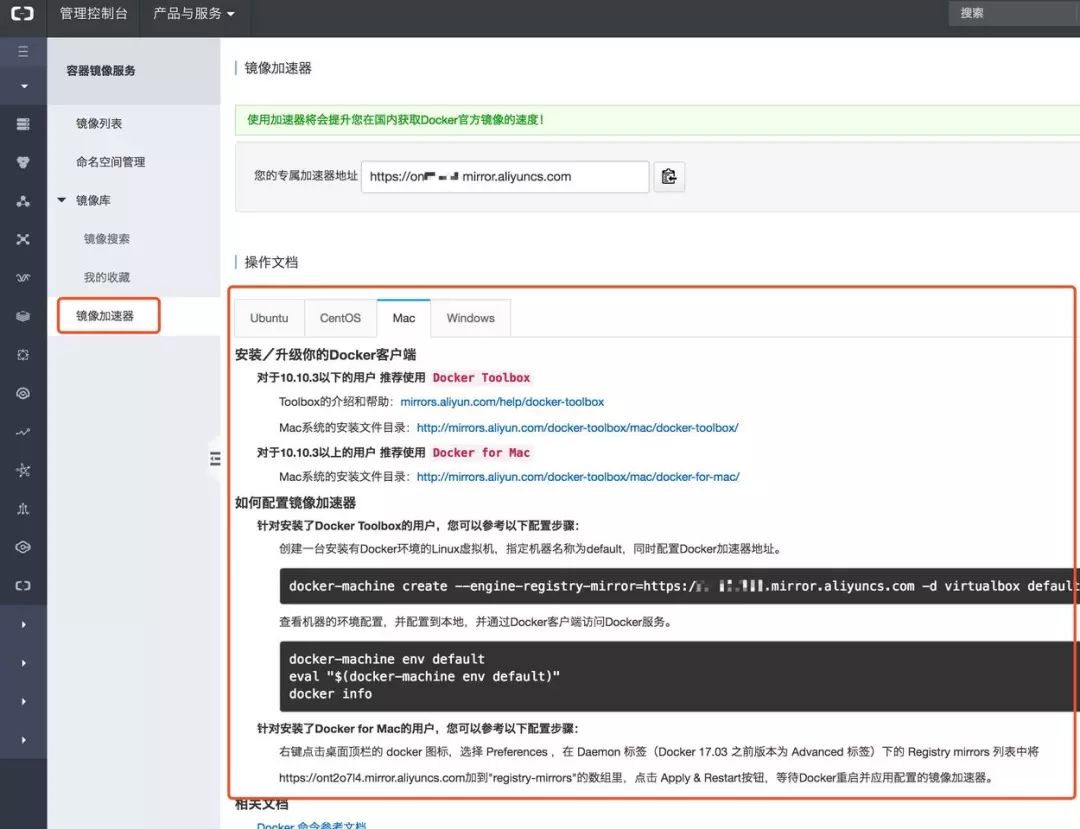Image resolution: width=1080 pixels, height=829 pixels.
Task: Switch to the CentOS tab
Action: [x=340, y=318]
